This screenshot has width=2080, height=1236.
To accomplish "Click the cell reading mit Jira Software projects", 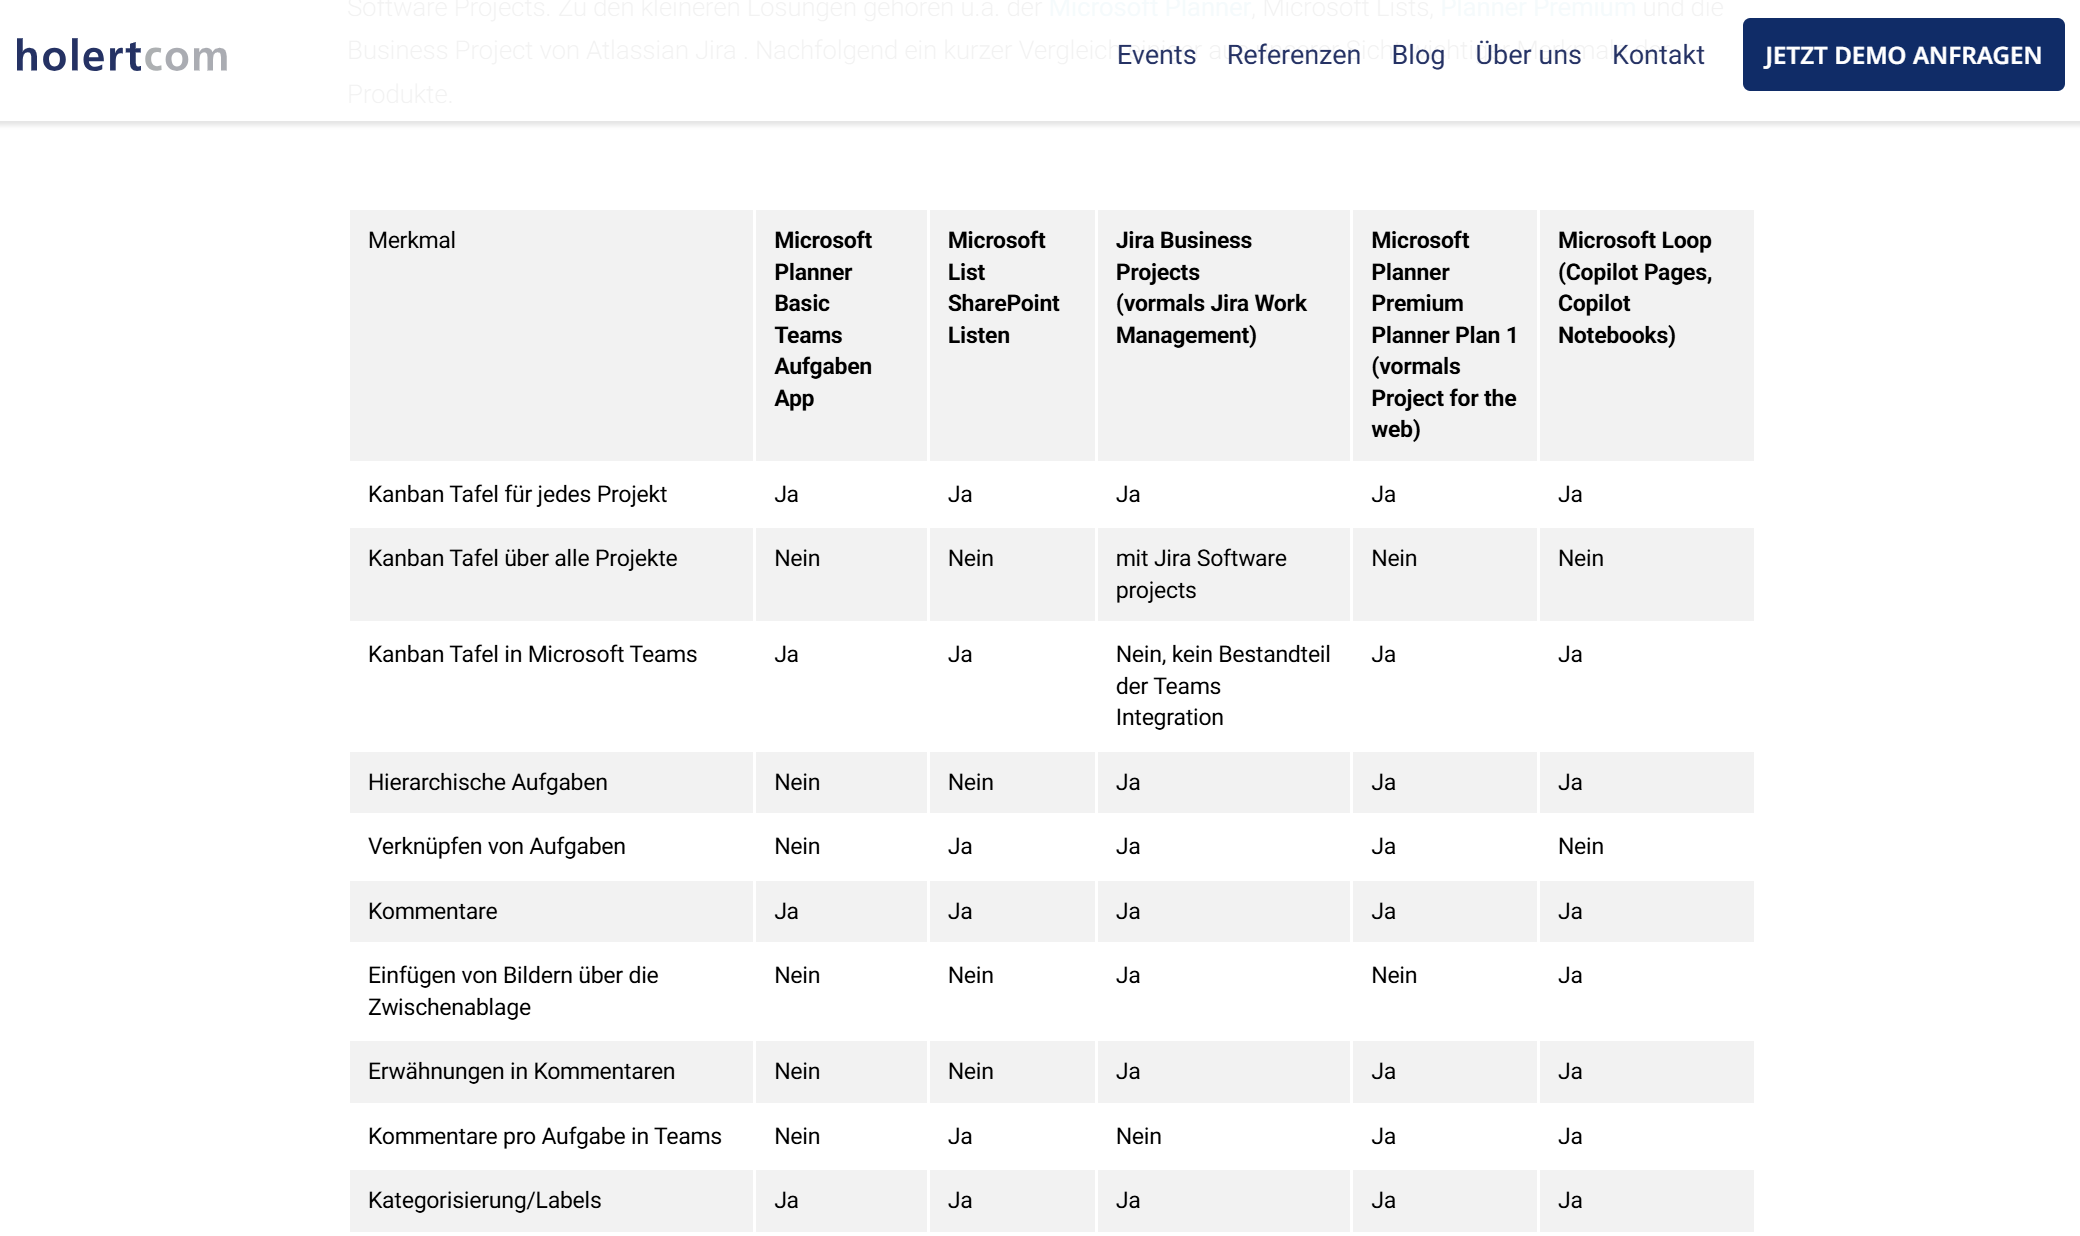I will (x=1201, y=574).
